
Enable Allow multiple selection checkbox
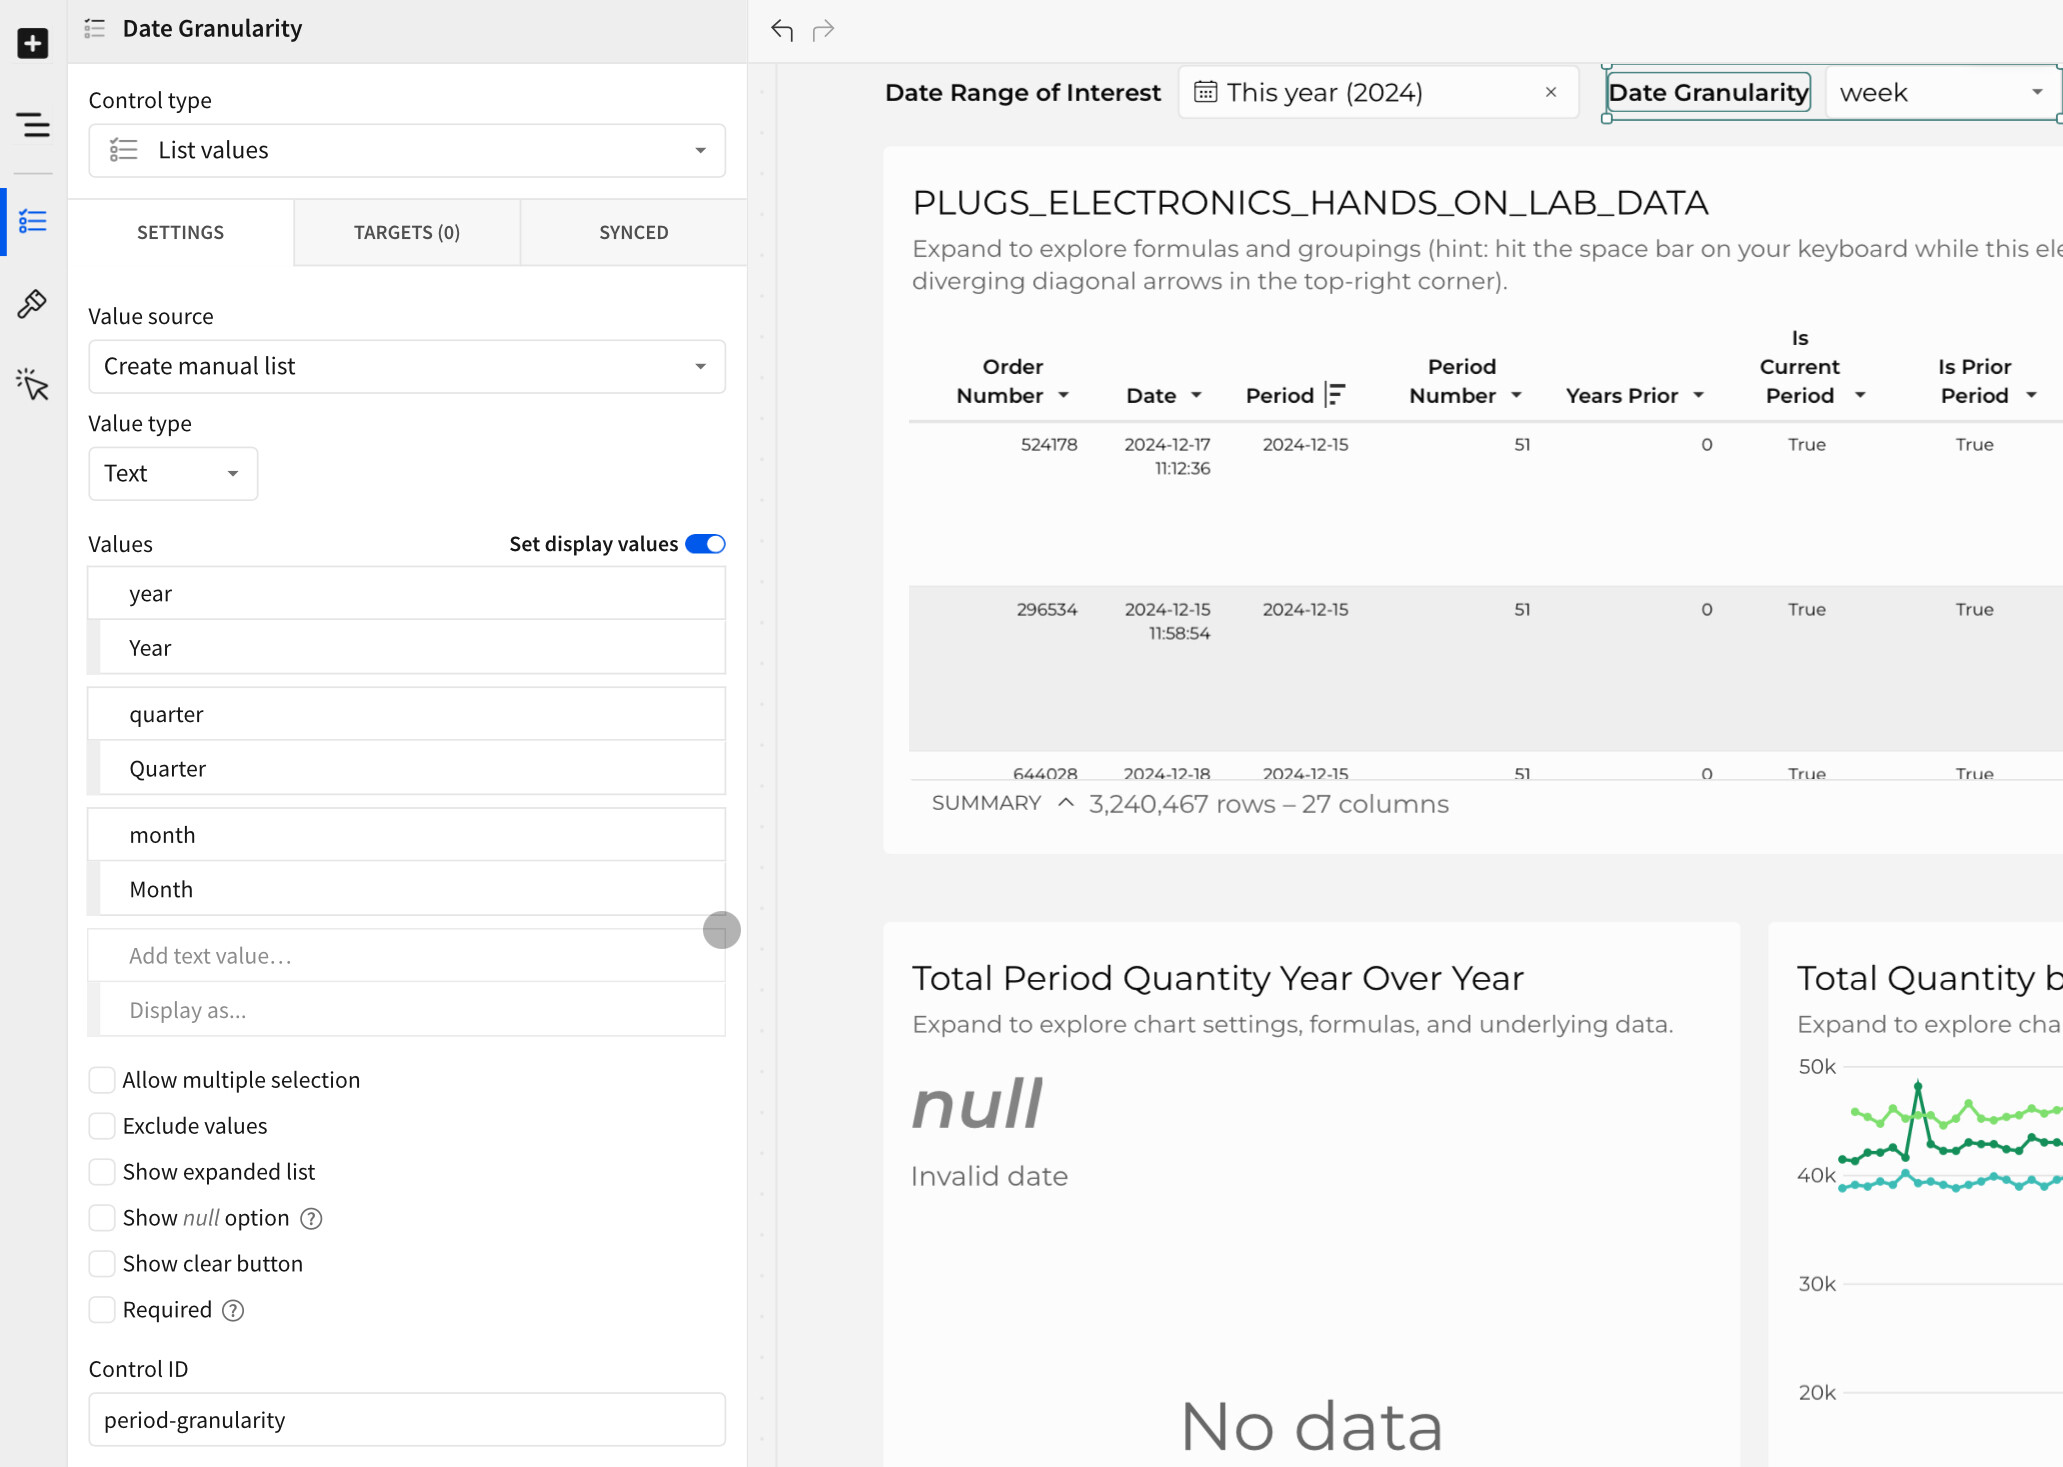tap(102, 1080)
